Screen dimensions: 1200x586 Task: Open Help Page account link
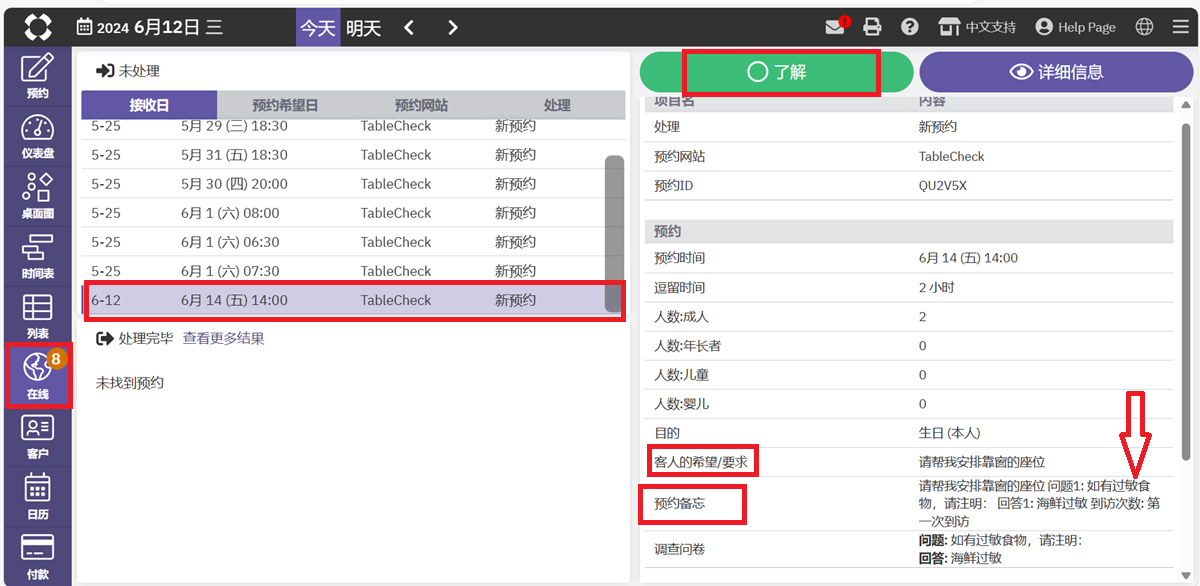1075,27
